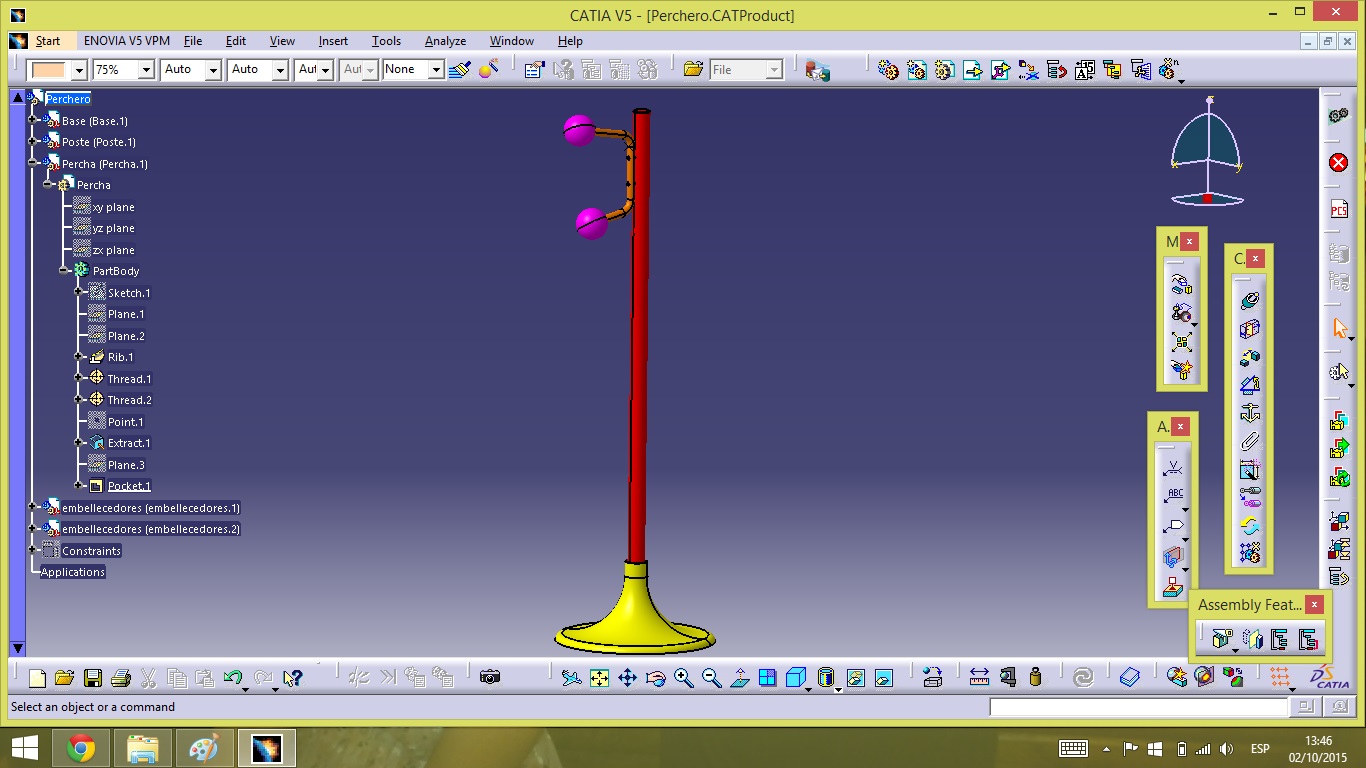Screen dimensions: 1366x768
Task: Click the fill color swatch
Action: (49, 70)
